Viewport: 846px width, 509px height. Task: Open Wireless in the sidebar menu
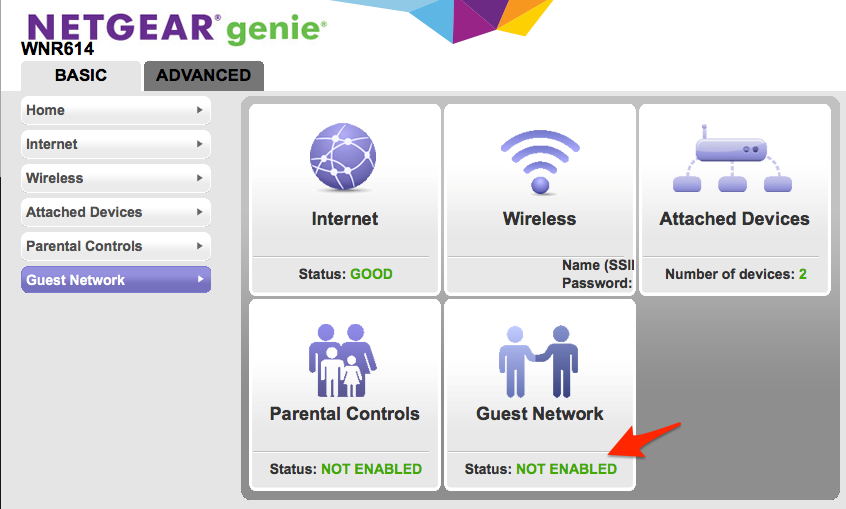point(115,178)
